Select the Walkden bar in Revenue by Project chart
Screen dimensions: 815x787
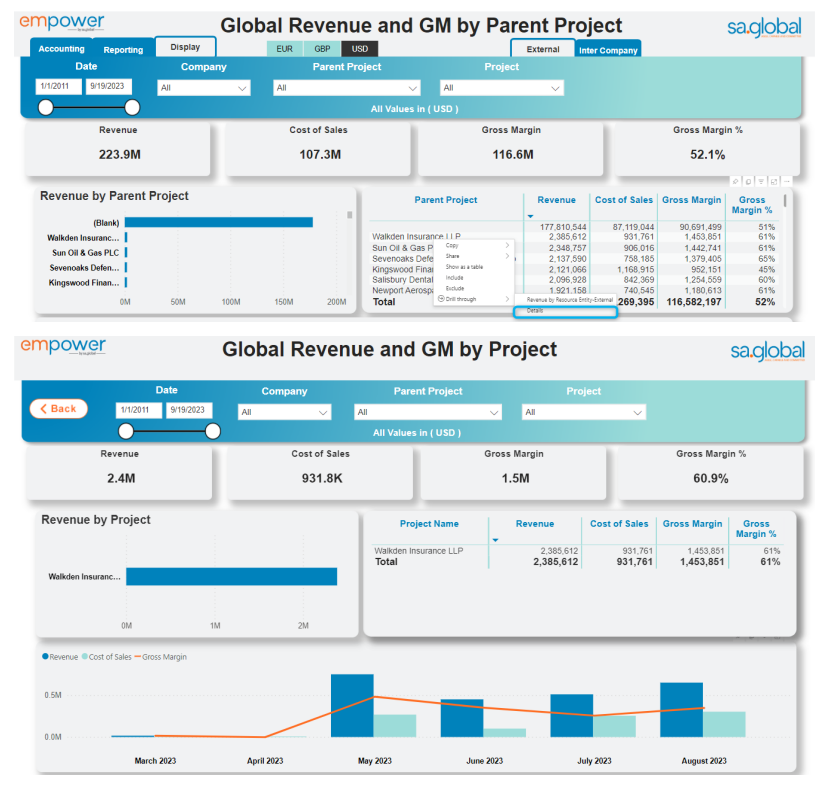(231, 576)
